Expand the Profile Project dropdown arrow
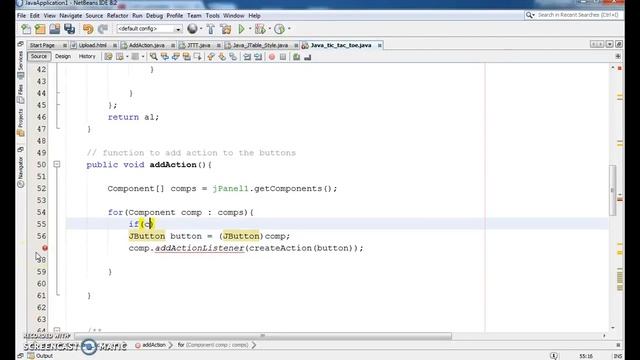Viewport: 640px width, 360px height. [289, 29]
